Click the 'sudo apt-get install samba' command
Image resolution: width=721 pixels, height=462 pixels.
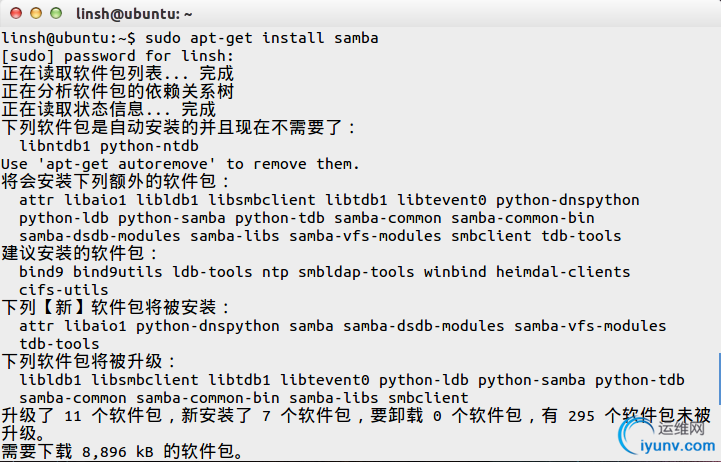[x=262, y=38]
